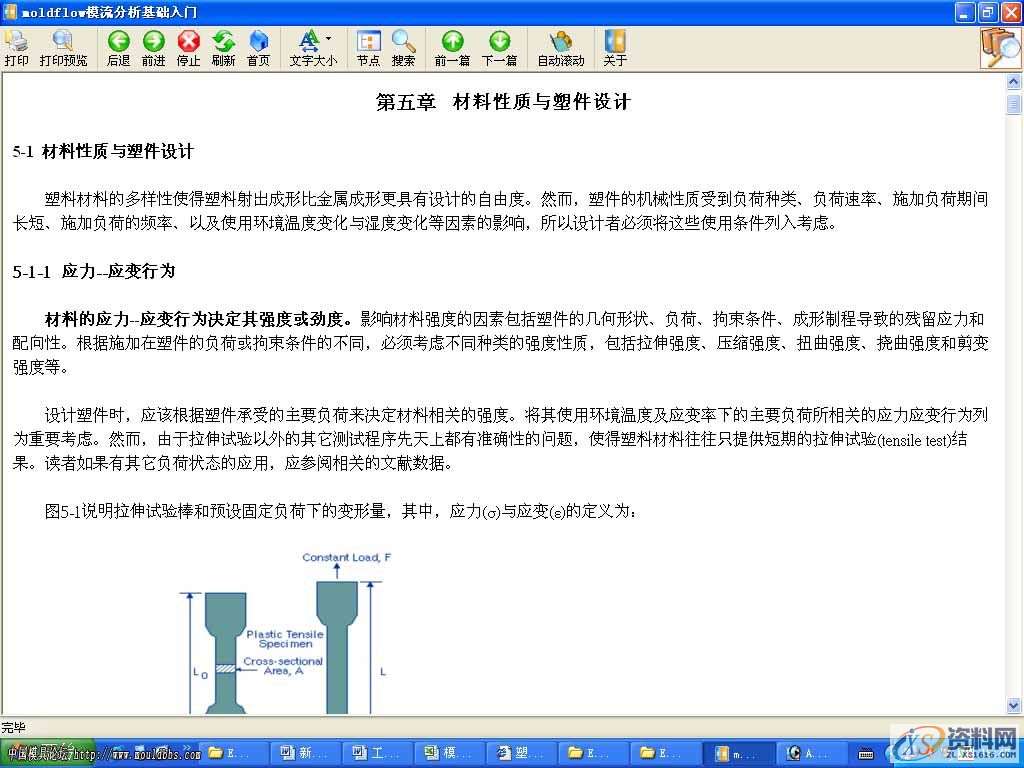
Task: Enable 自动滚动 auto-scrolling
Action: (x=560, y=47)
